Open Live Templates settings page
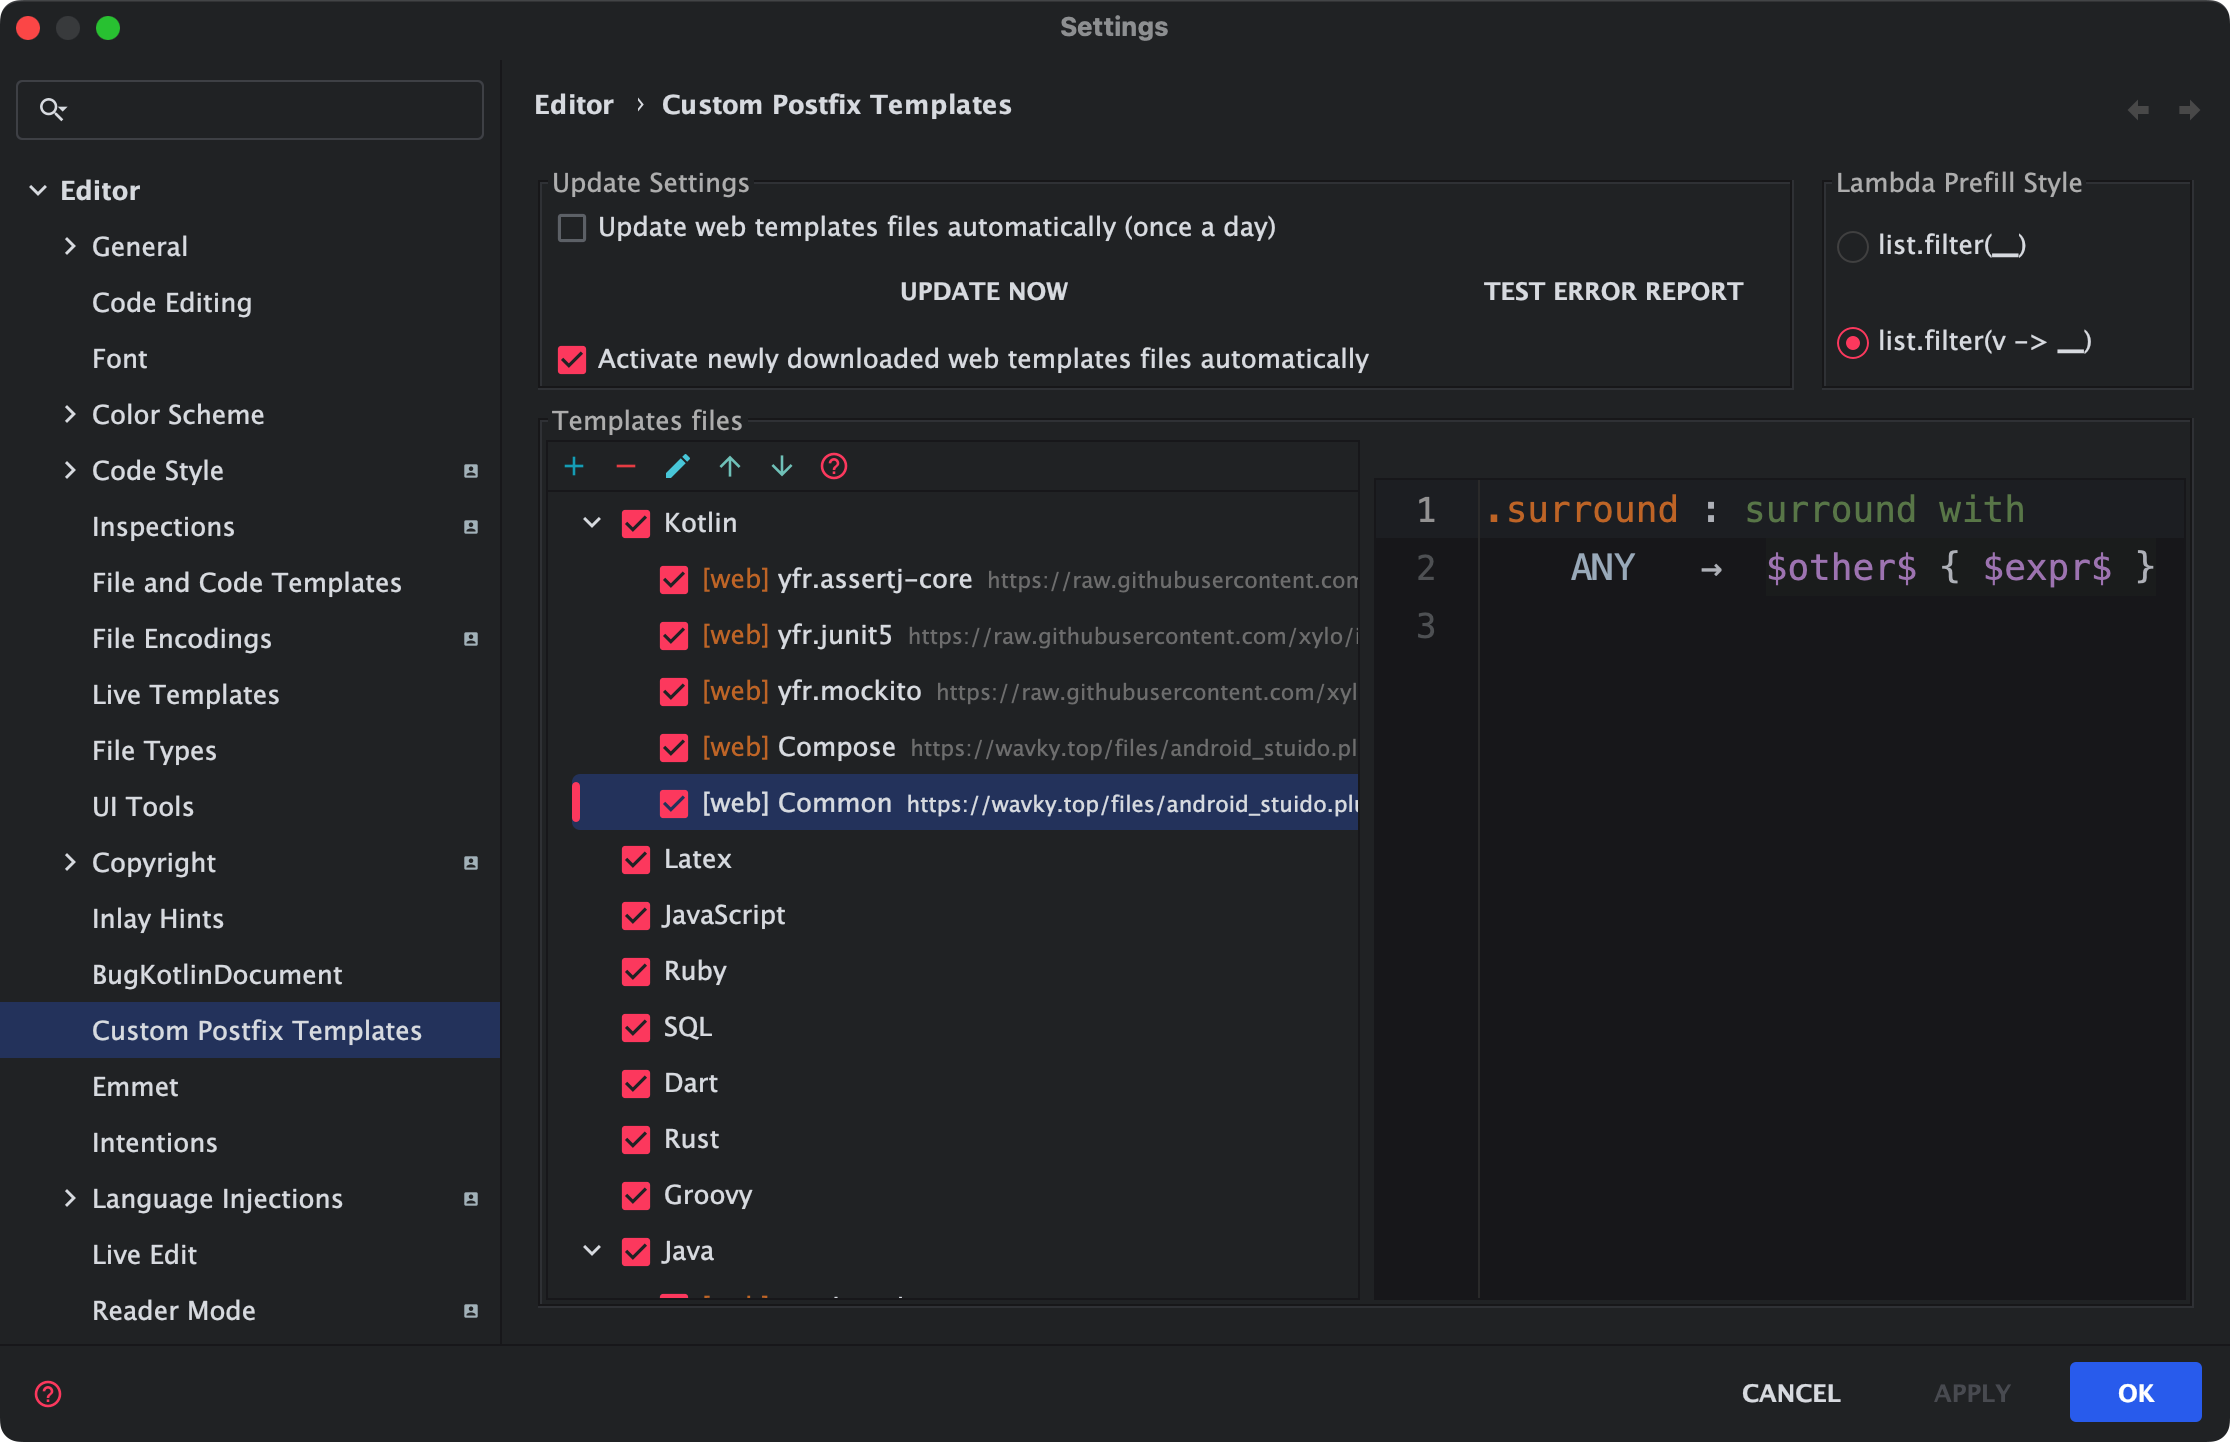Image resolution: width=2230 pixels, height=1442 pixels. point(185,694)
